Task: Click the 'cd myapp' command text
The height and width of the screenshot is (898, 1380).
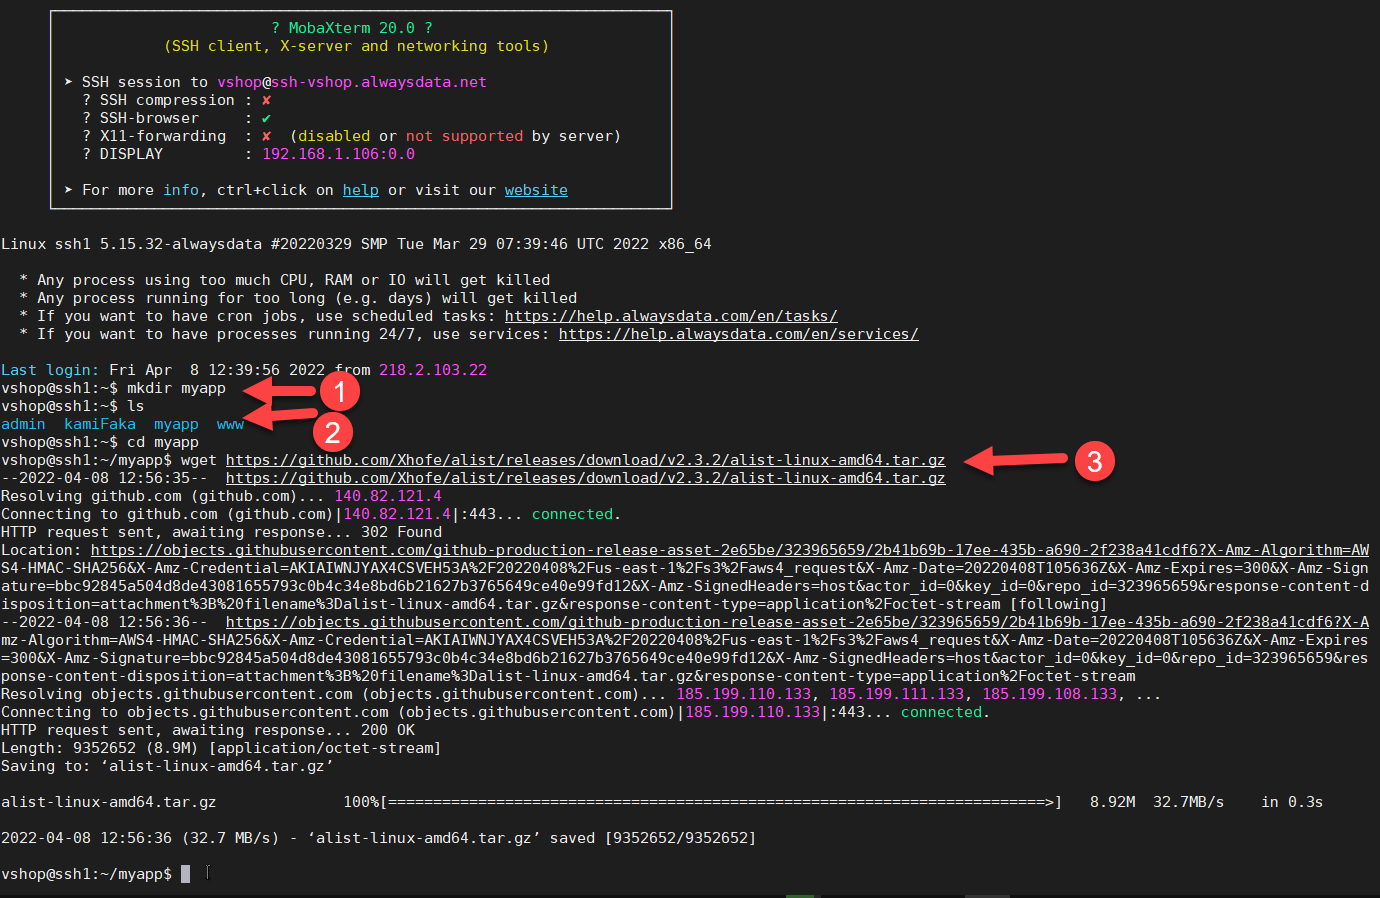Action: [x=163, y=442]
